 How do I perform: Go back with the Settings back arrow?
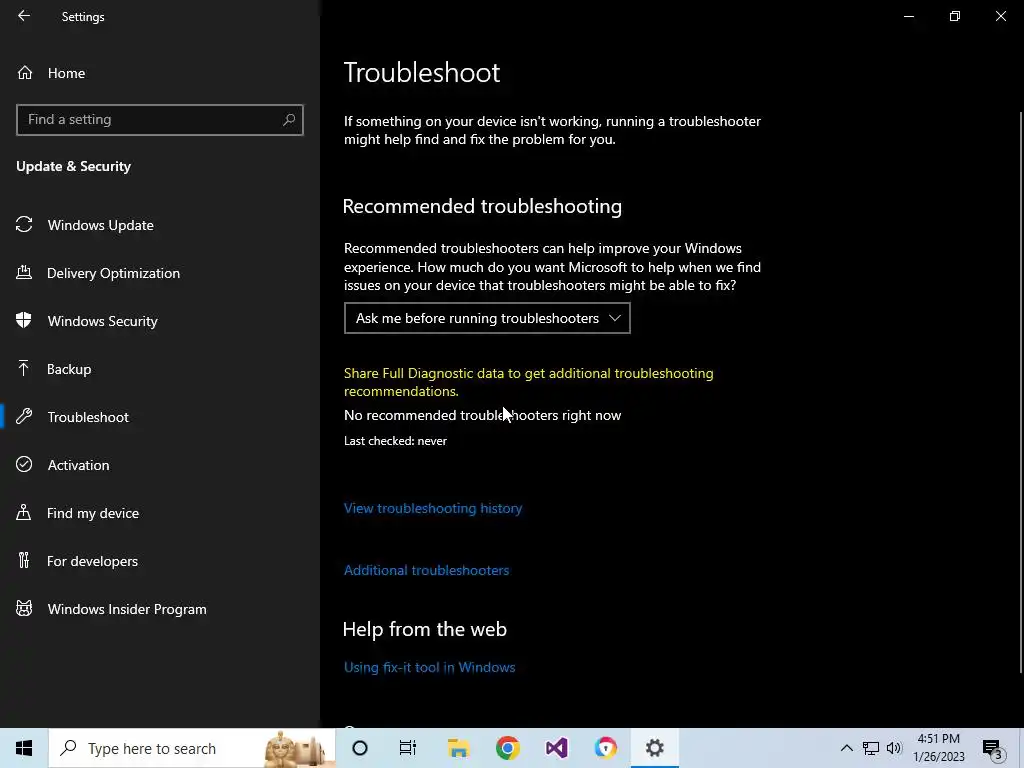[x=24, y=16]
